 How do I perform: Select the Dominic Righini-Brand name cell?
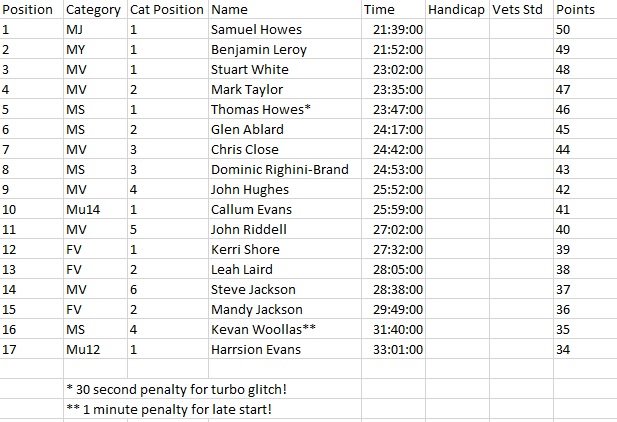280,170
